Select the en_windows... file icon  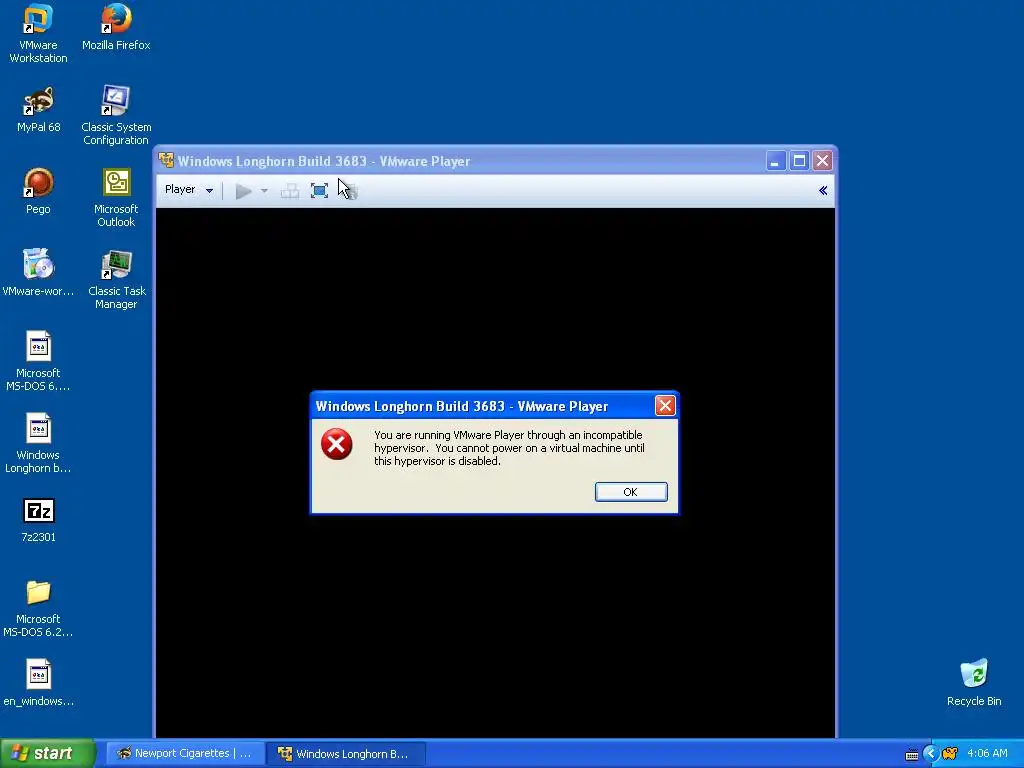coord(38,683)
